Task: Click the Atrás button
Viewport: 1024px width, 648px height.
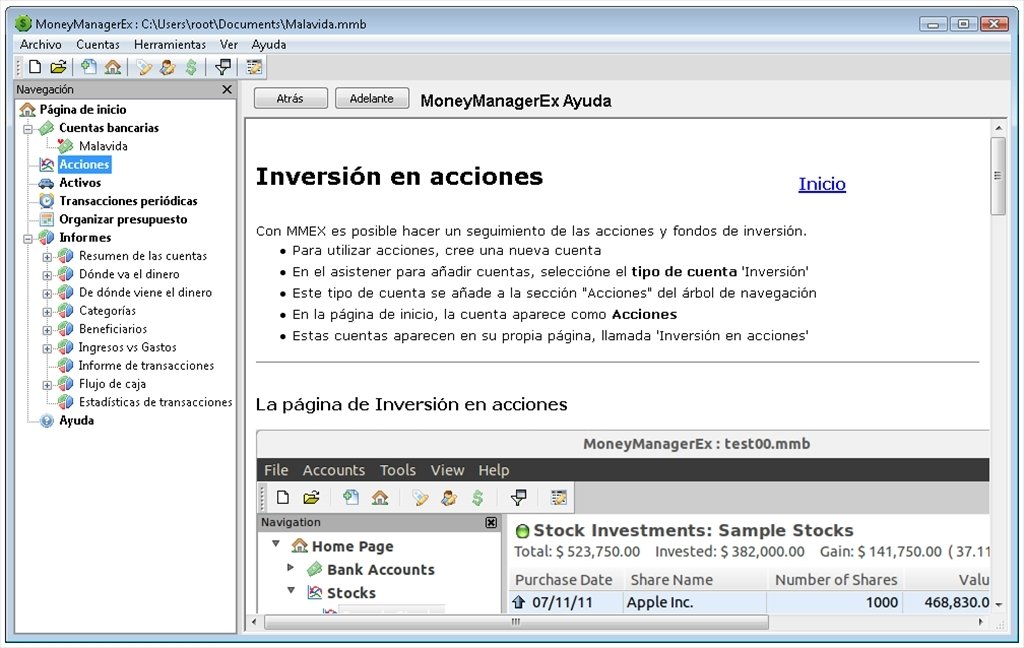Action: [290, 99]
